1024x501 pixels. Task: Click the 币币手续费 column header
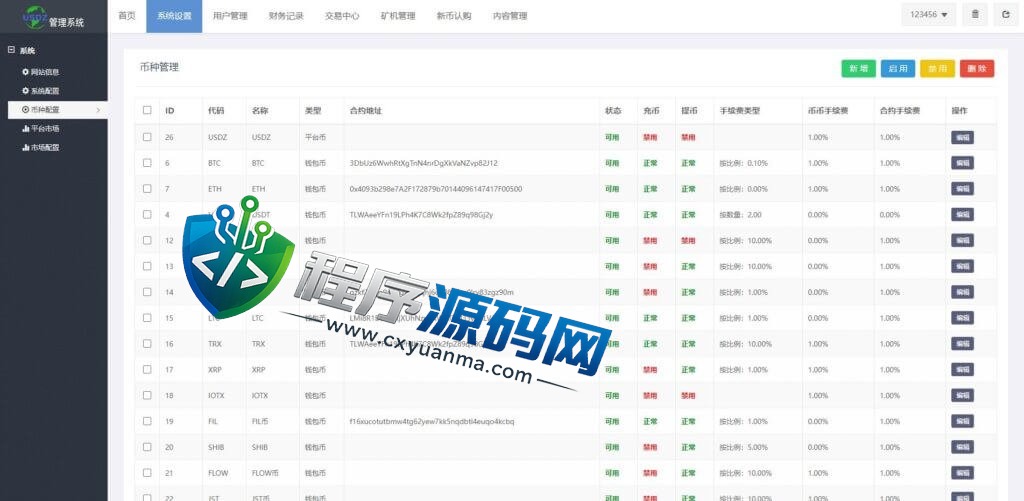point(828,111)
